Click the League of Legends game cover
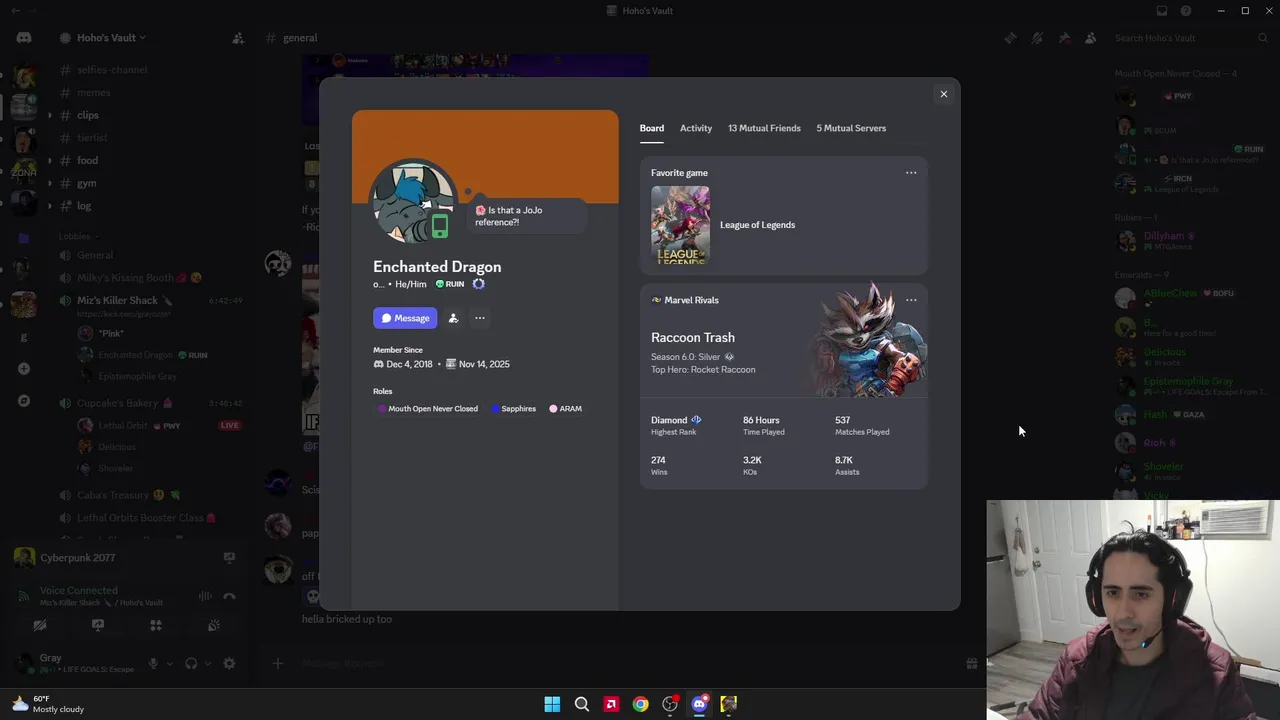1280x720 pixels. click(x=680, y=225)
